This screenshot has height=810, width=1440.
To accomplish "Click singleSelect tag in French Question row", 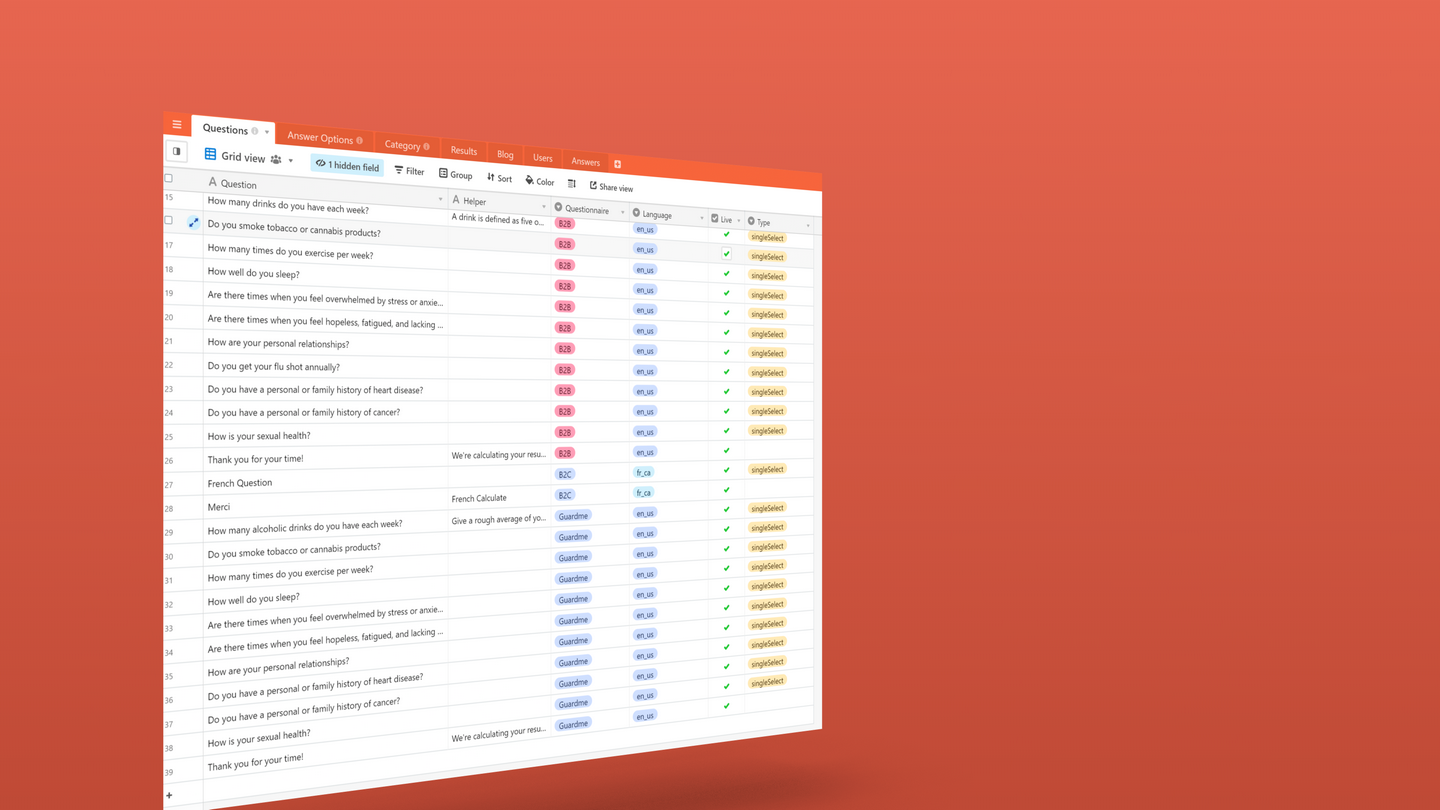I will click(x=767, y=469).
